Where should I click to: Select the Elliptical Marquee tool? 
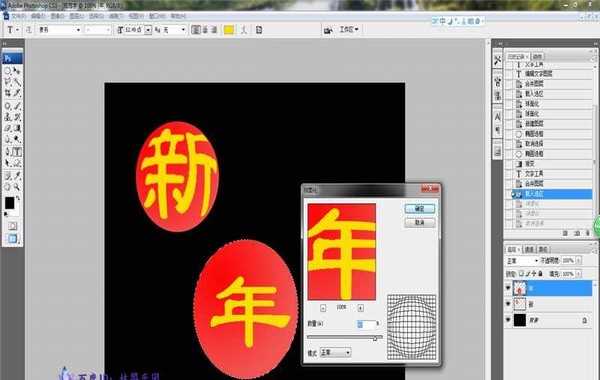[x=8, y=70]
